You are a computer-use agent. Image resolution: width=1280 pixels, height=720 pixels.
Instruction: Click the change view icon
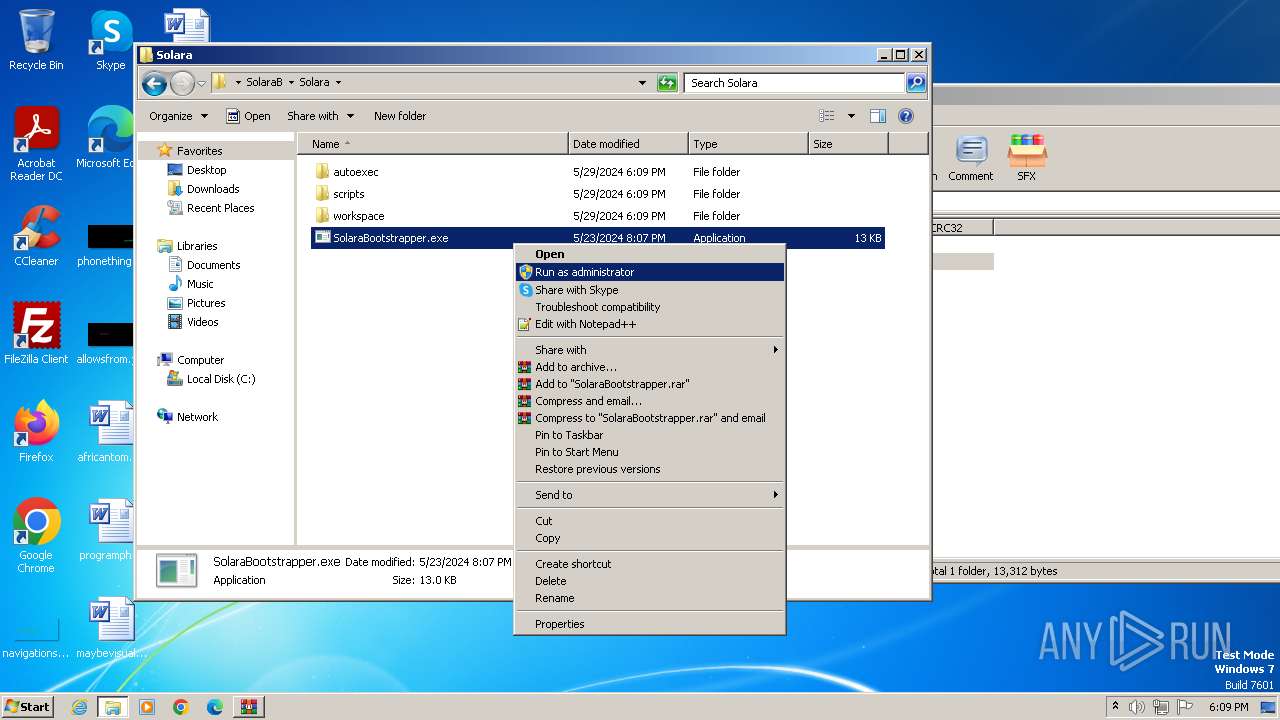[827, 116]
